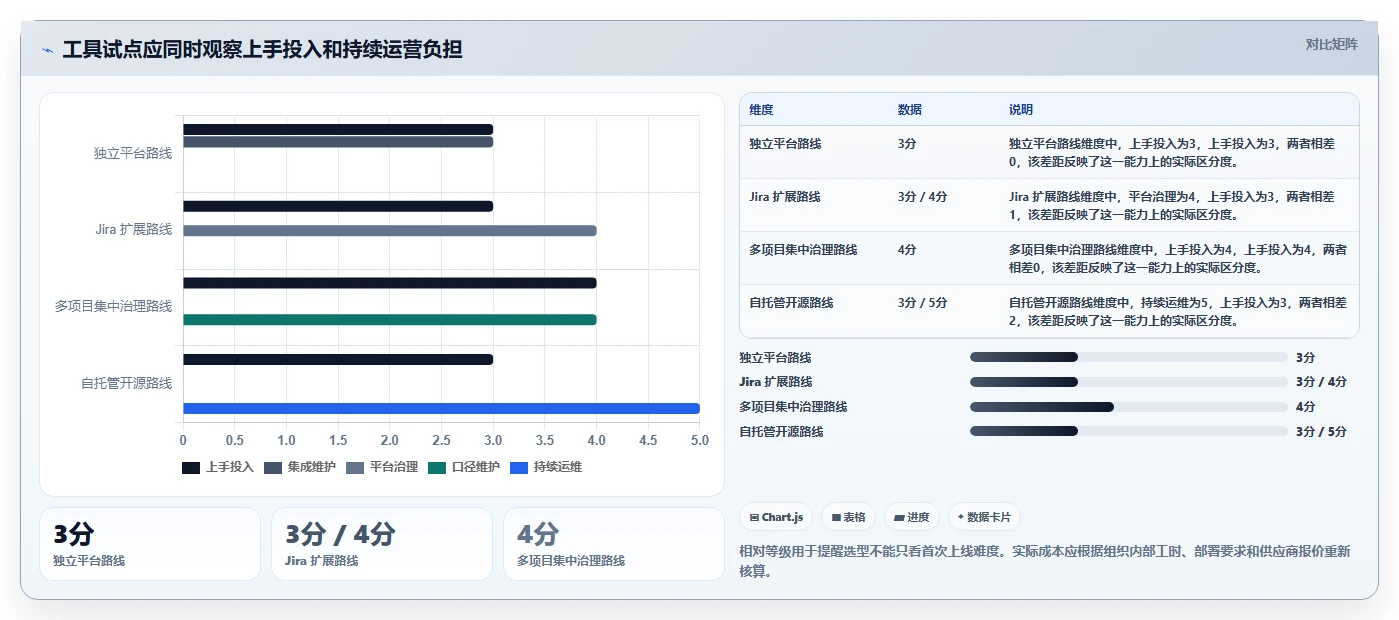Click the 上手投入 bar for 自托管开源路线

[x=338, y=359]
